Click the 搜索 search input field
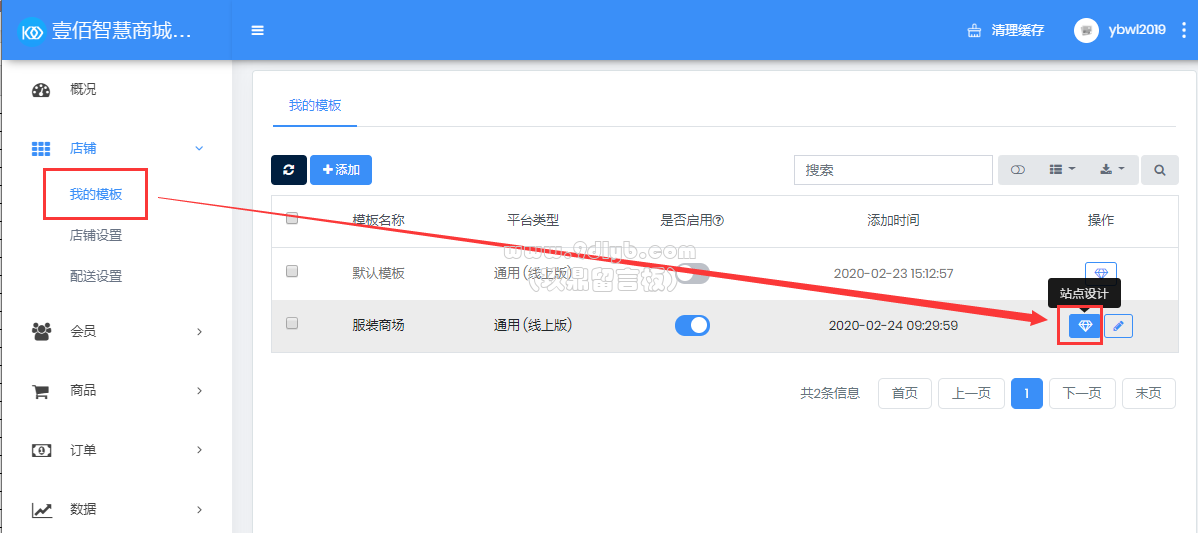This screenshot has width=1198, height=533. [892, 170]
